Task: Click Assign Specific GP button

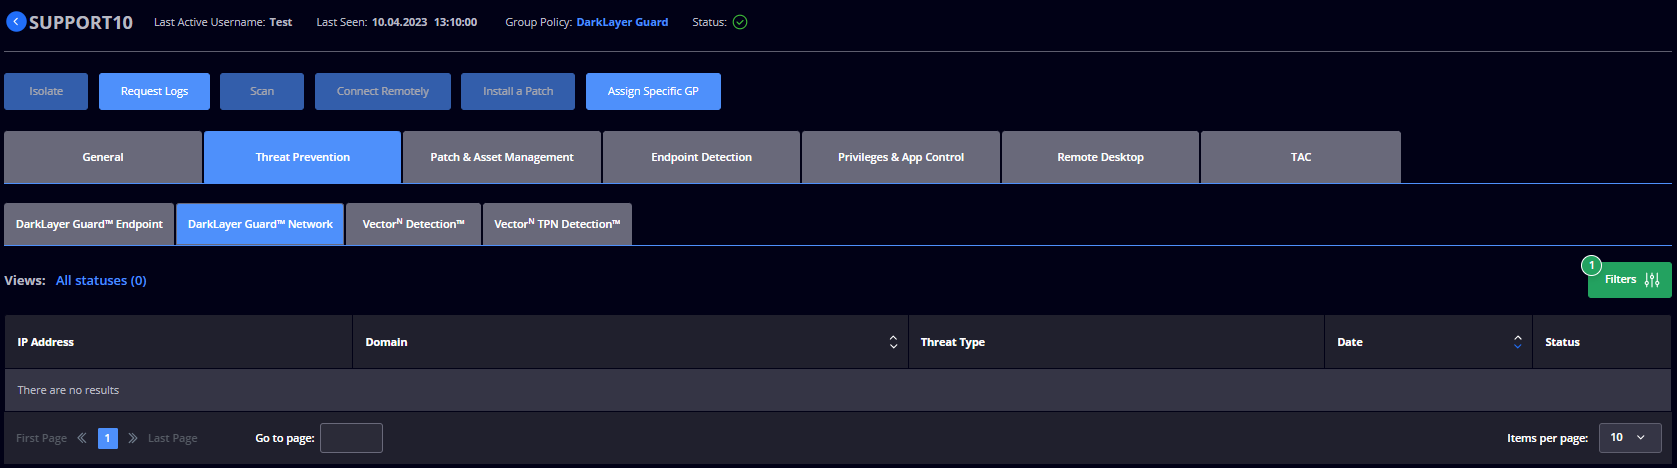Action: point(653,91)
